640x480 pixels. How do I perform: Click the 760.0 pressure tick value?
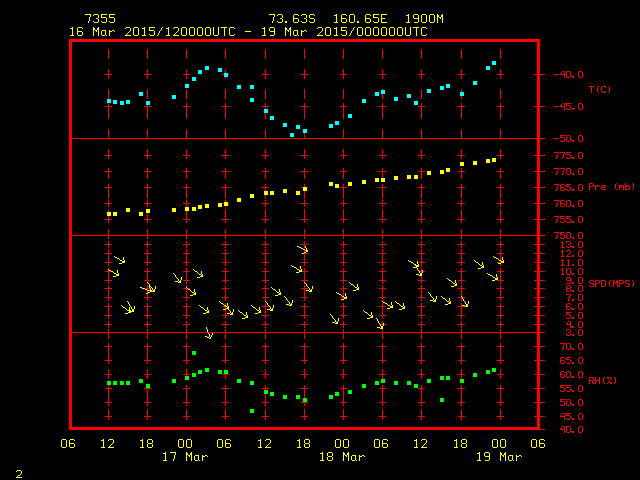pyautogui.click(x=569, y=203)
